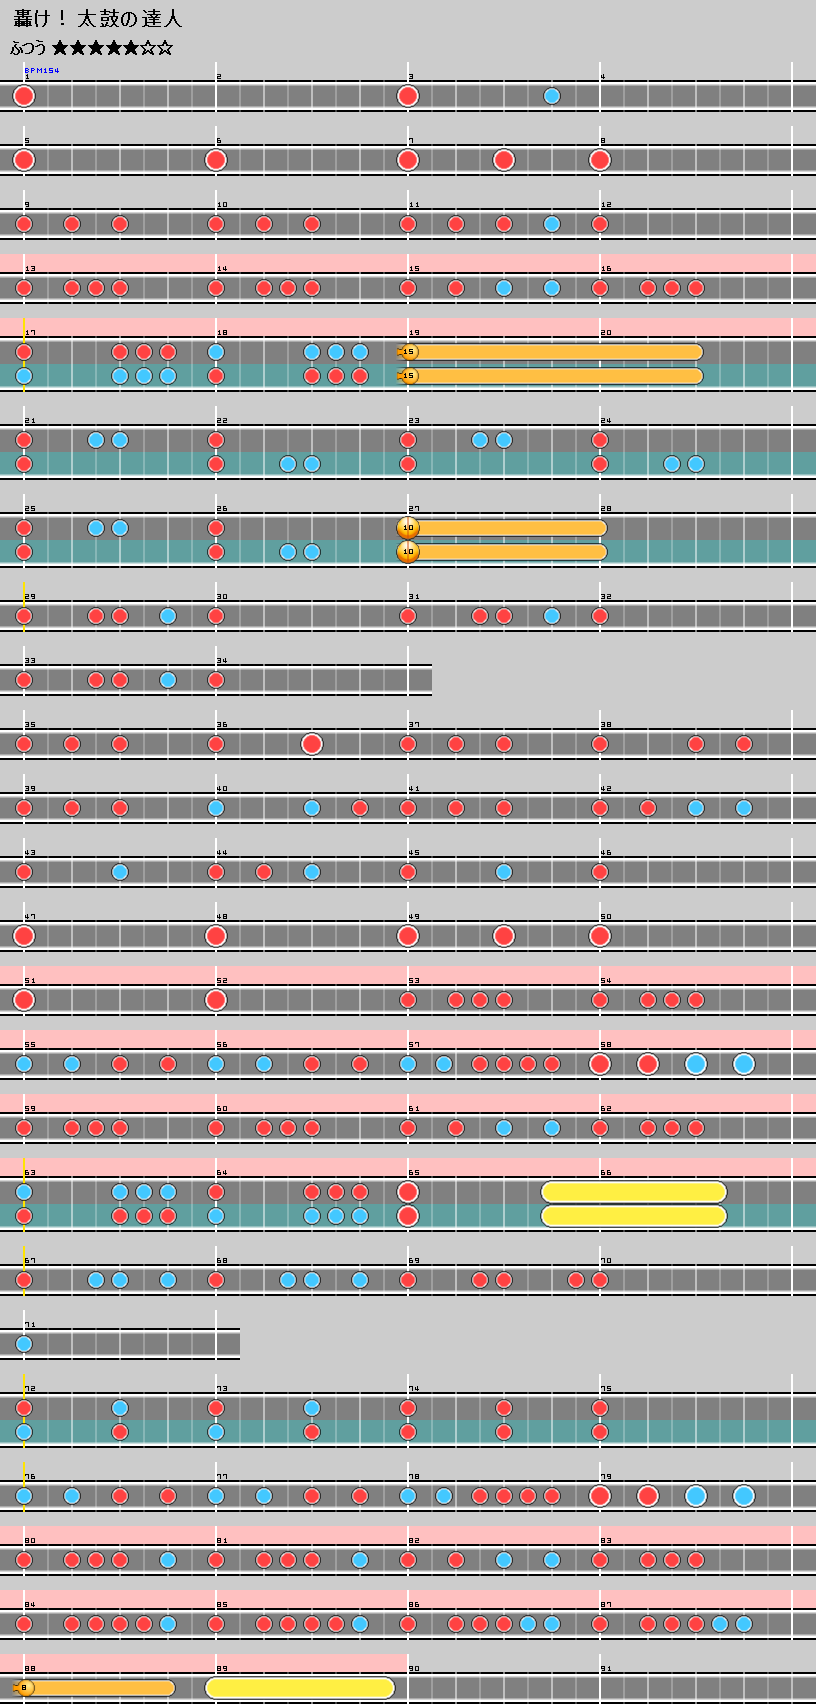Click the upper orange balloon bar in measure 19
Viewport: 816px width, 1704px height.
coord(560,352)
